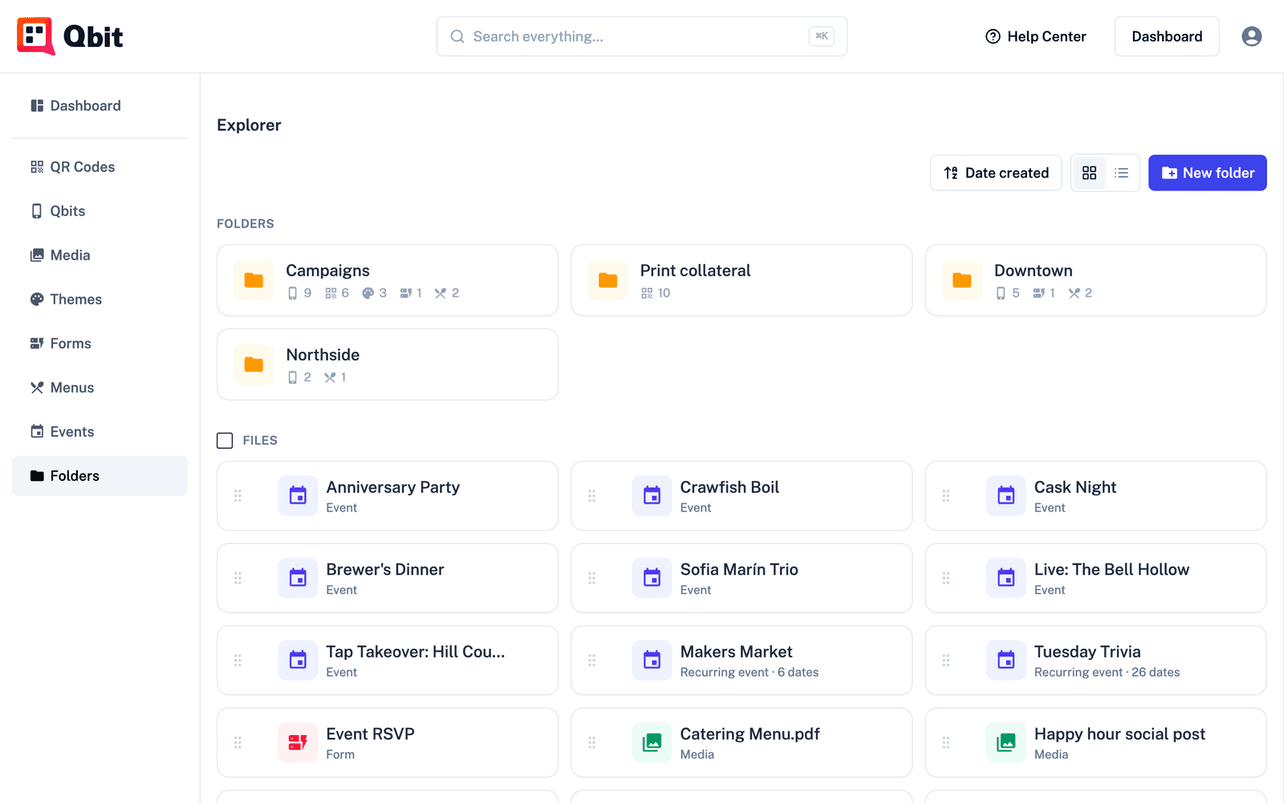Click Makers Market calendar icon
The height and width of the screenshot is (803, 1284).
(x=652, y=660)
